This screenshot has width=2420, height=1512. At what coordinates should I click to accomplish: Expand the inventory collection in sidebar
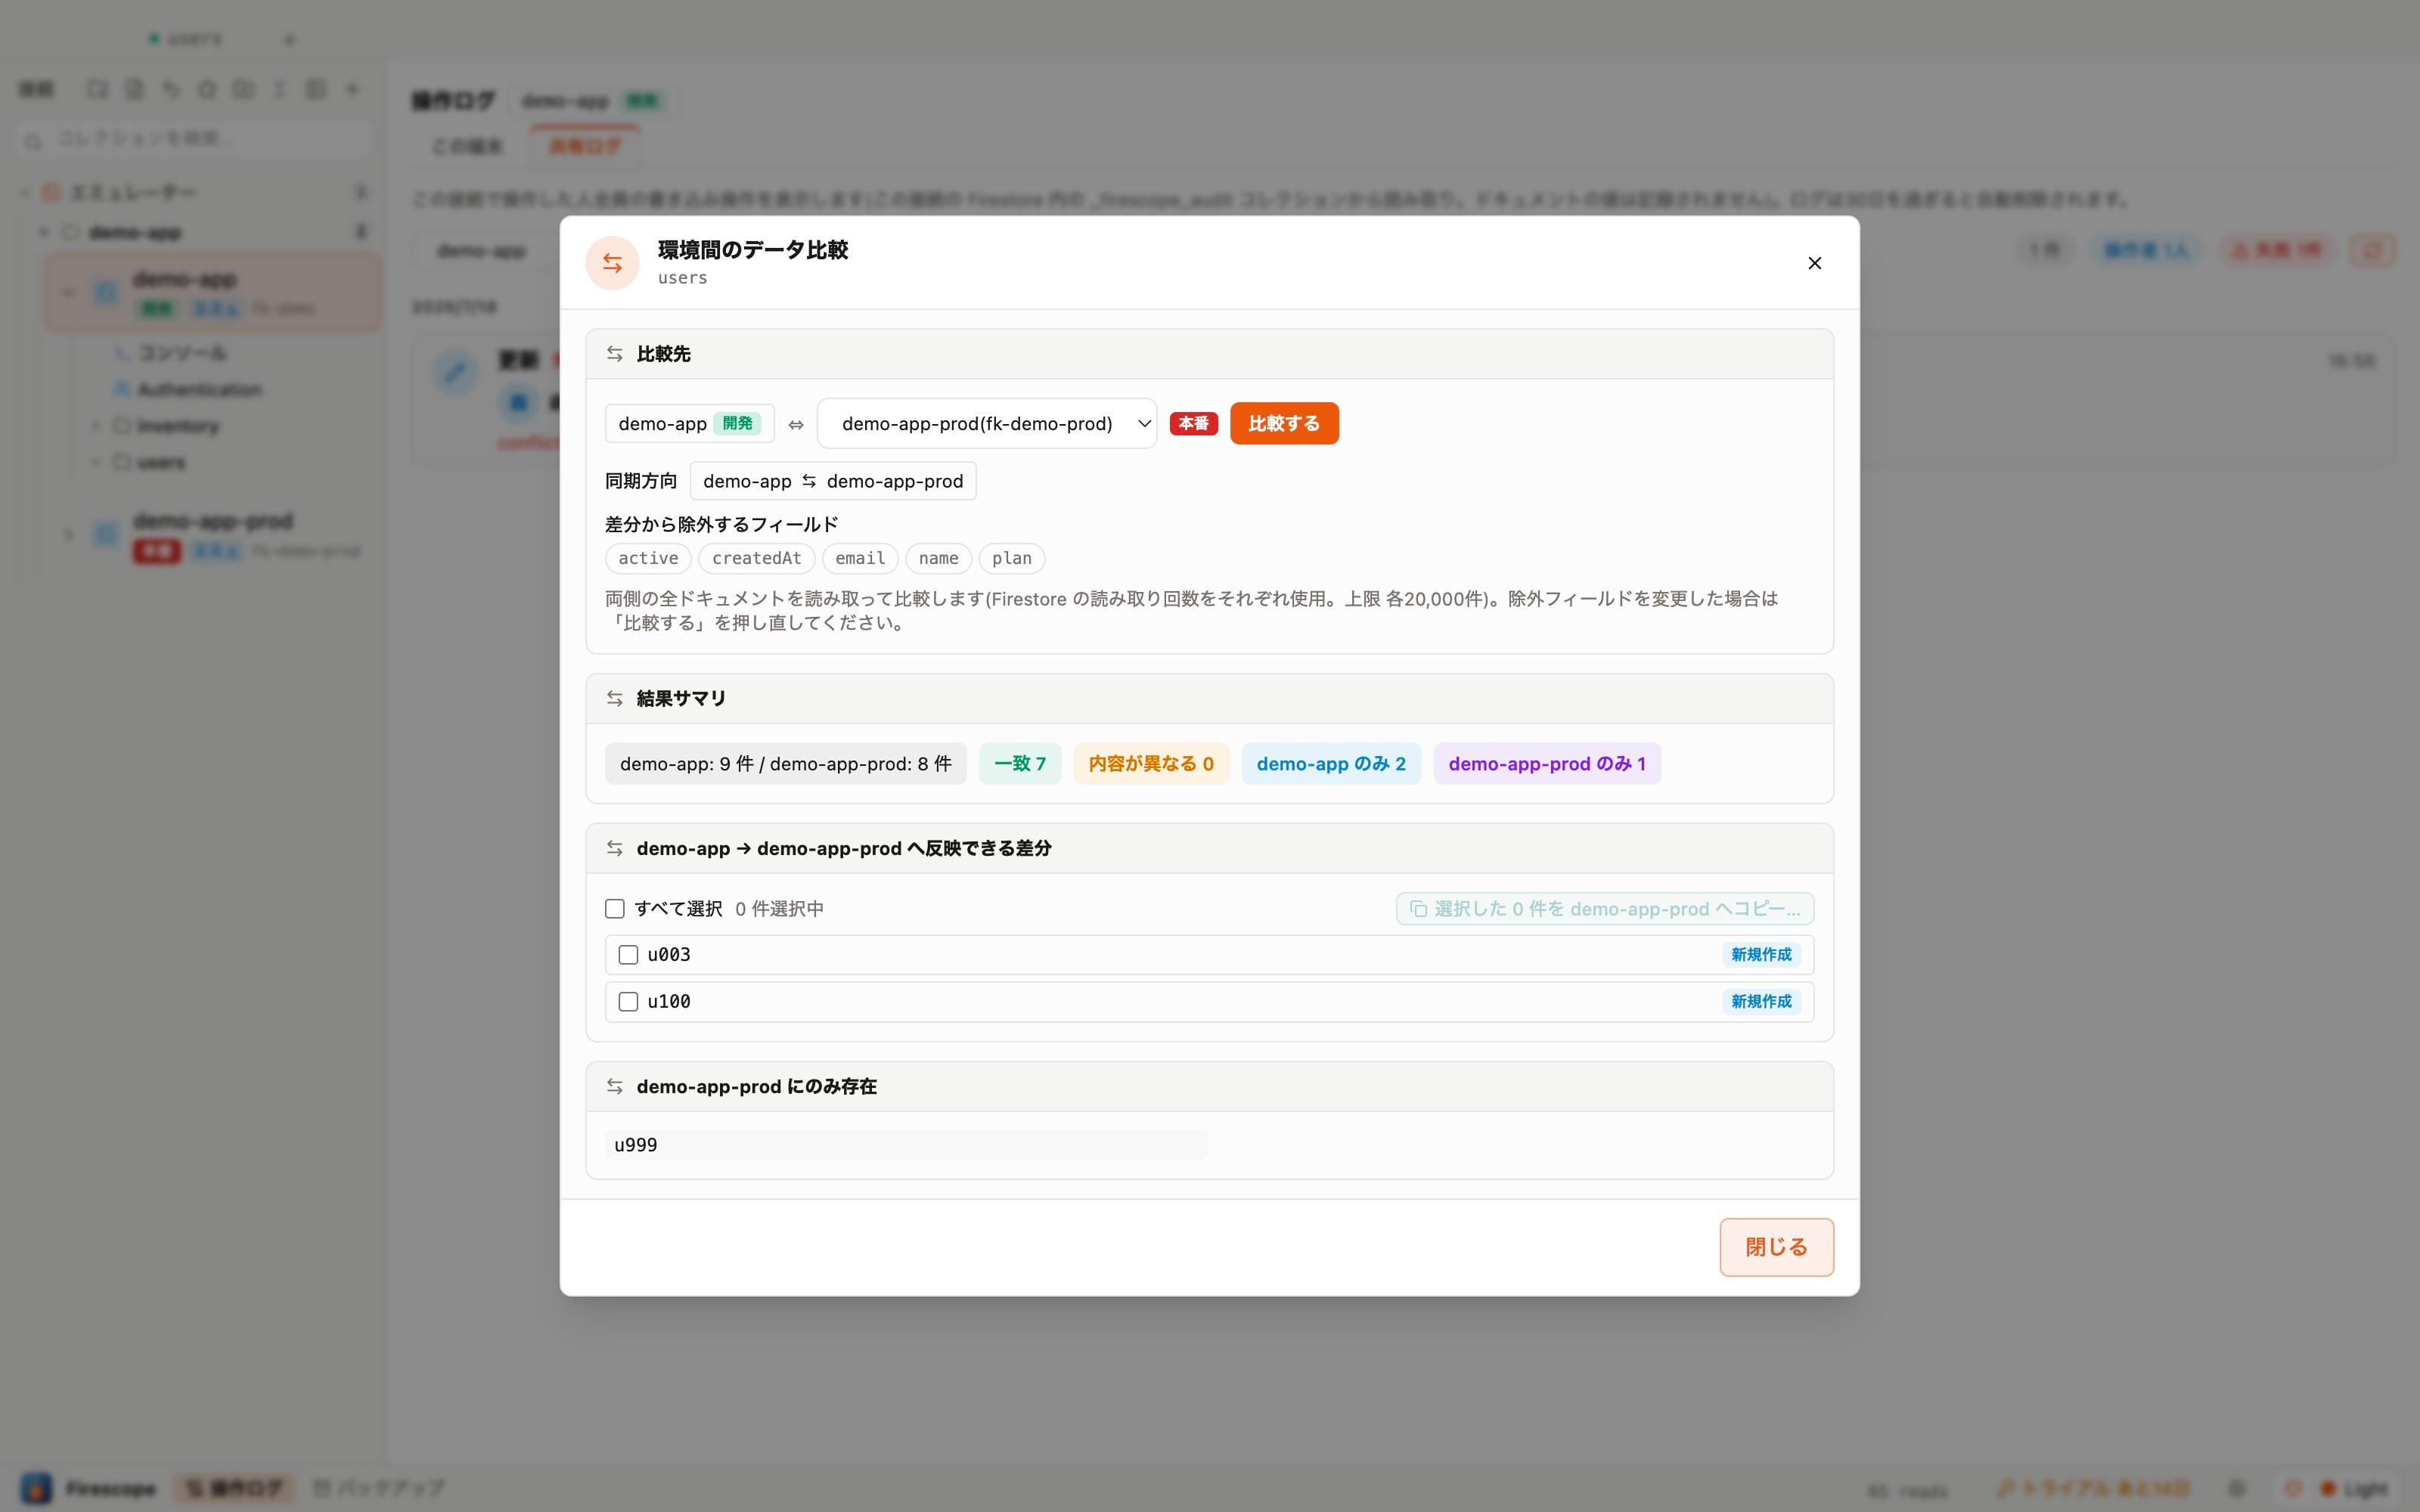pos(96,426)
